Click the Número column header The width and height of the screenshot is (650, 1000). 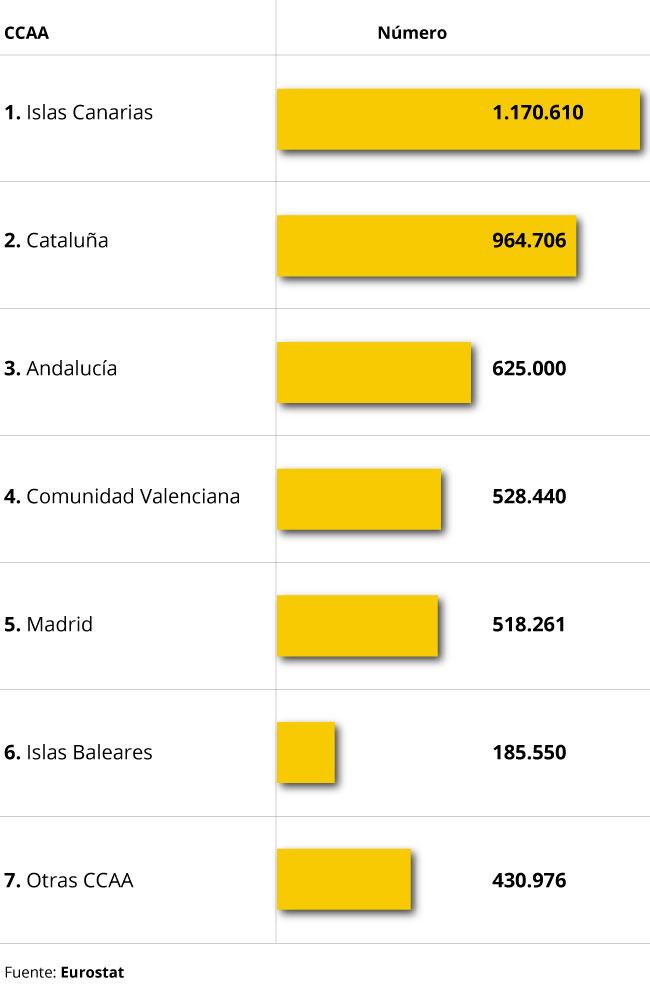tap(411, 33)
